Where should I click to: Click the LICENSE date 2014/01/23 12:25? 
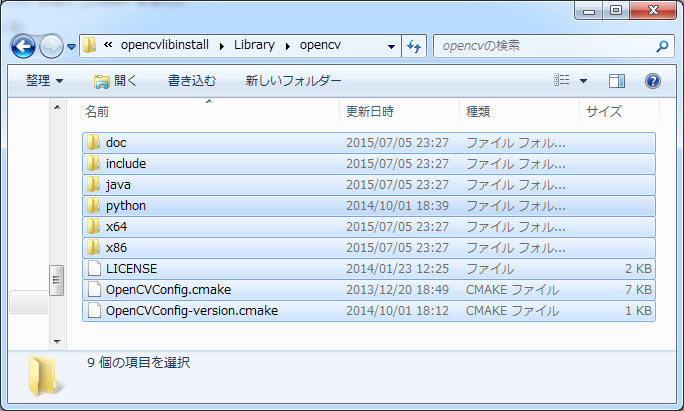pyautogui.click(x=397, y=268)
